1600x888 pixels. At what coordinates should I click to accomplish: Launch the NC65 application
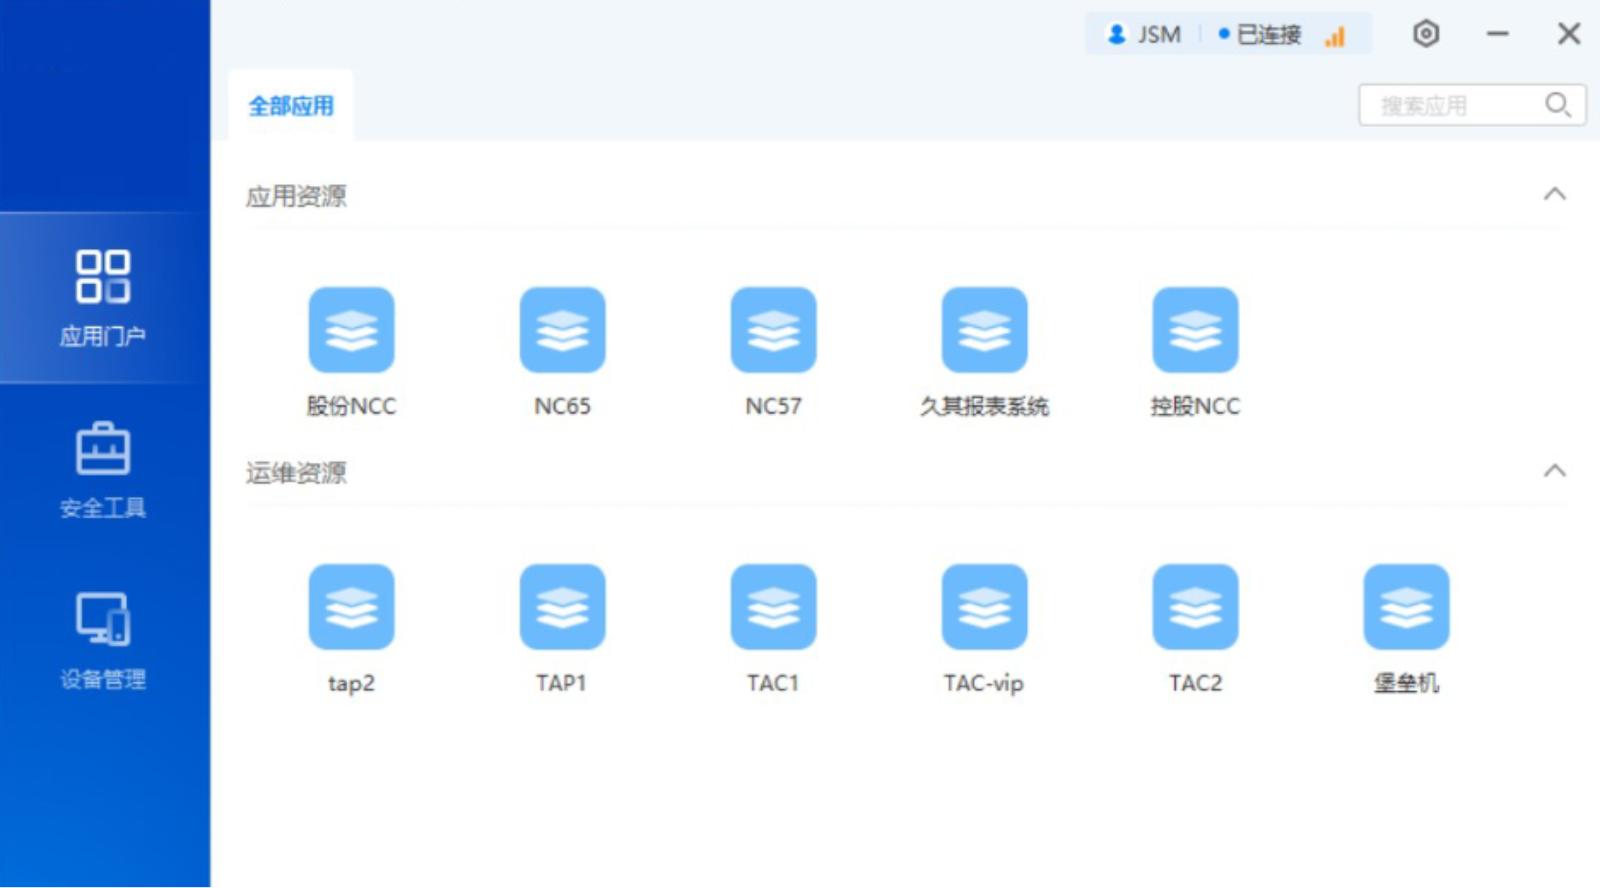tap(562, 331)
